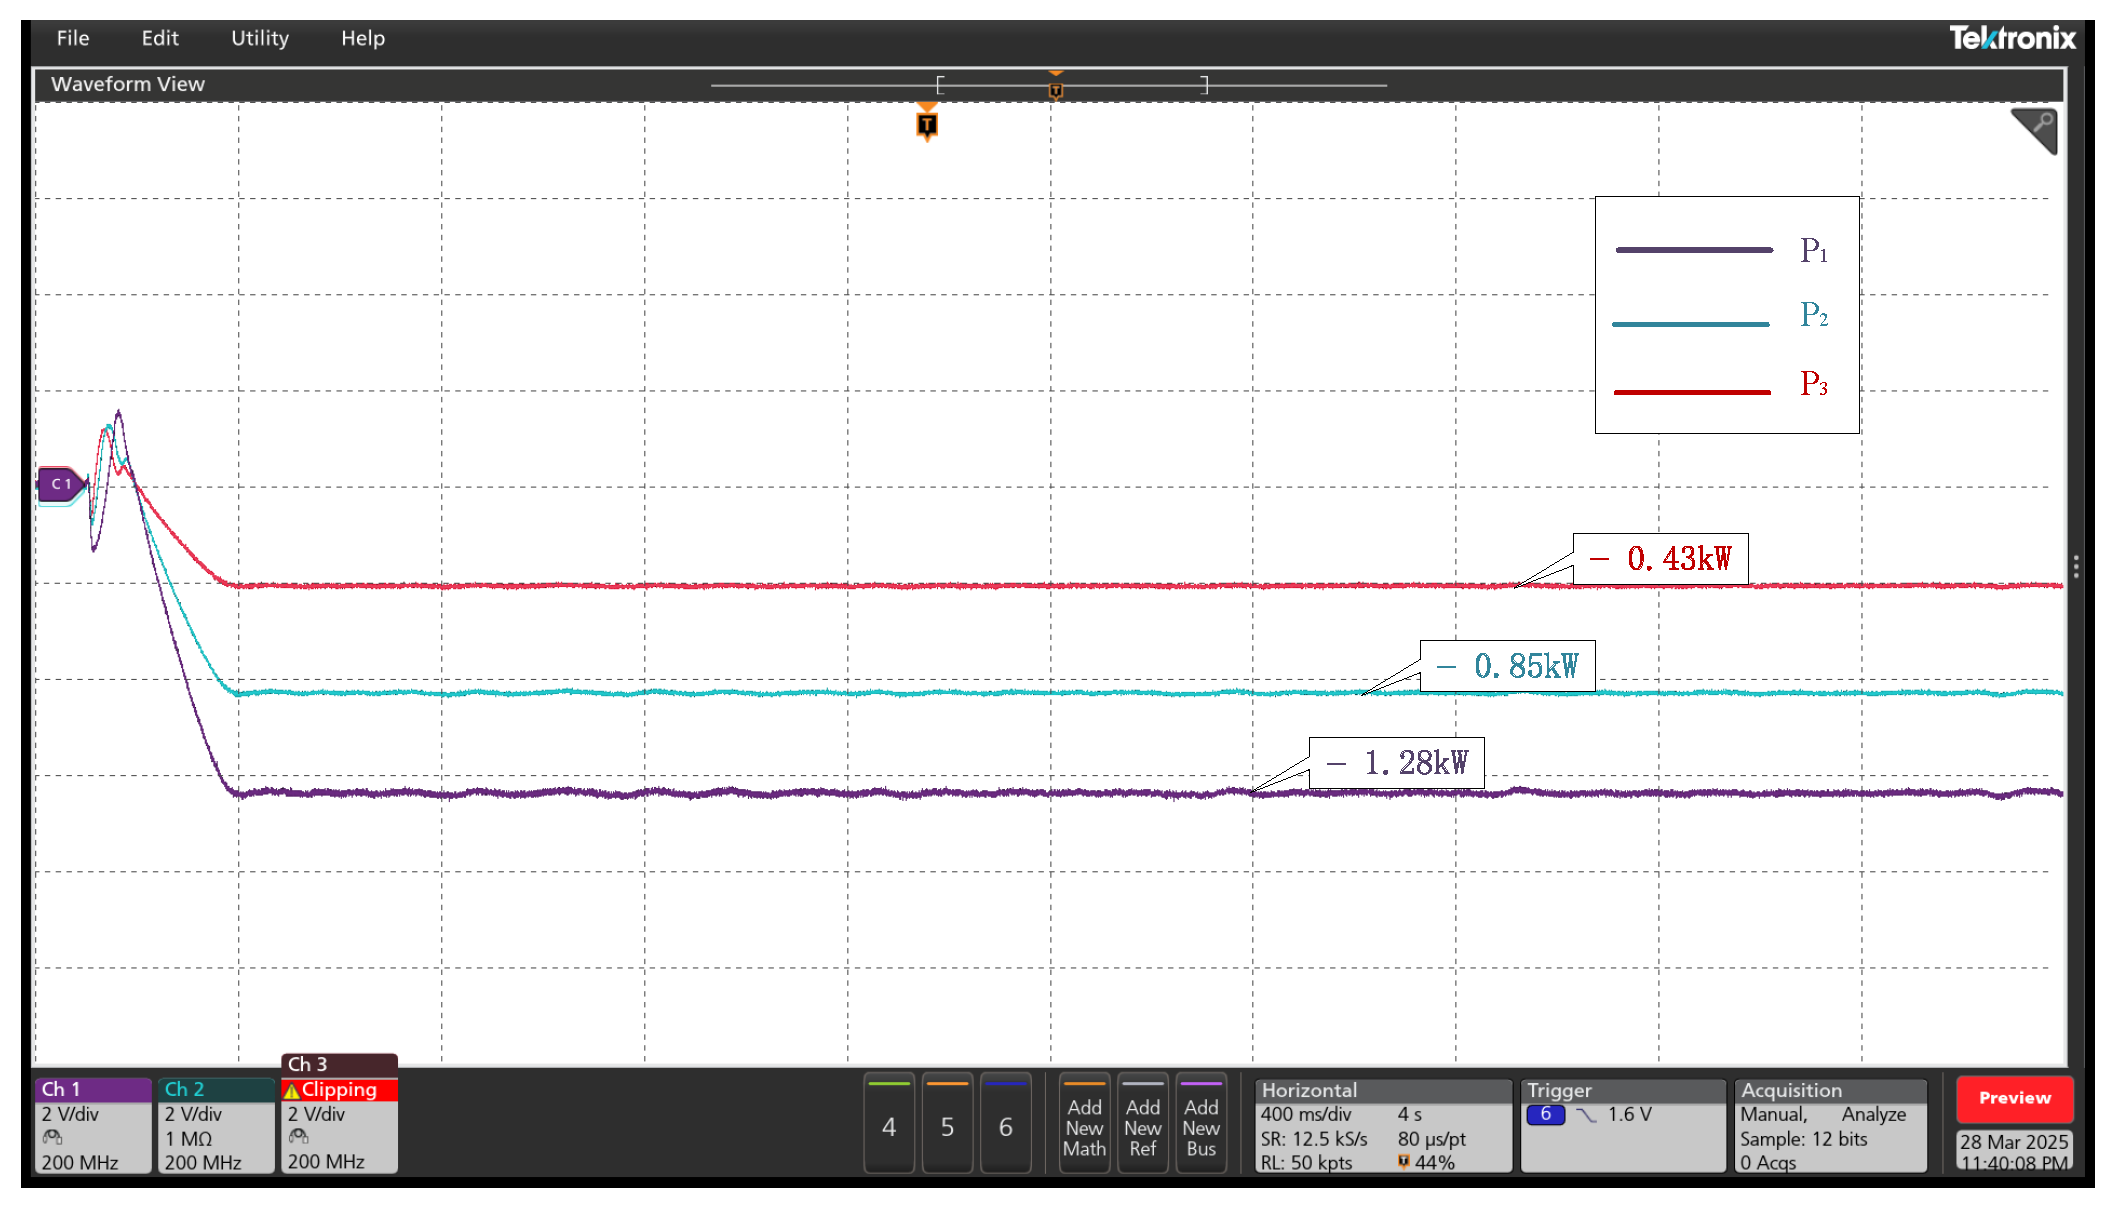
Task: Click the C1 channel ground handle
Action: click(61, 484)
